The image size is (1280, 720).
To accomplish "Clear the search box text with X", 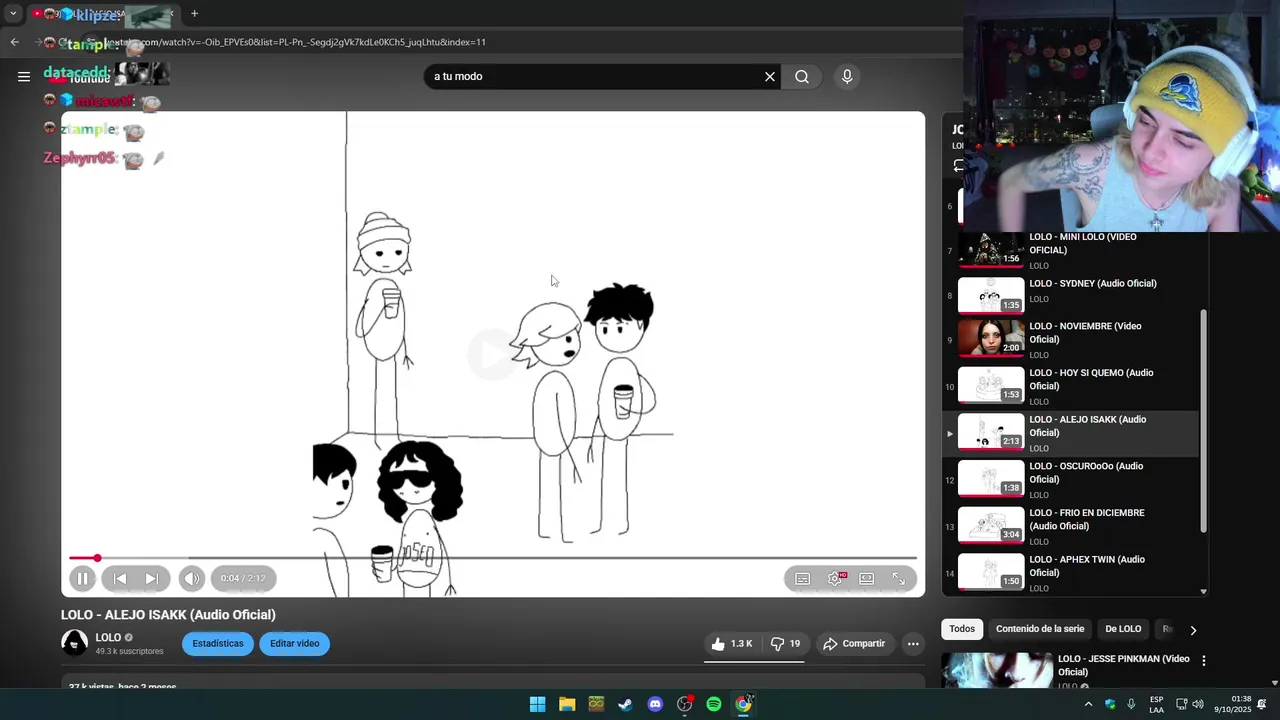I will click(770, 77).
